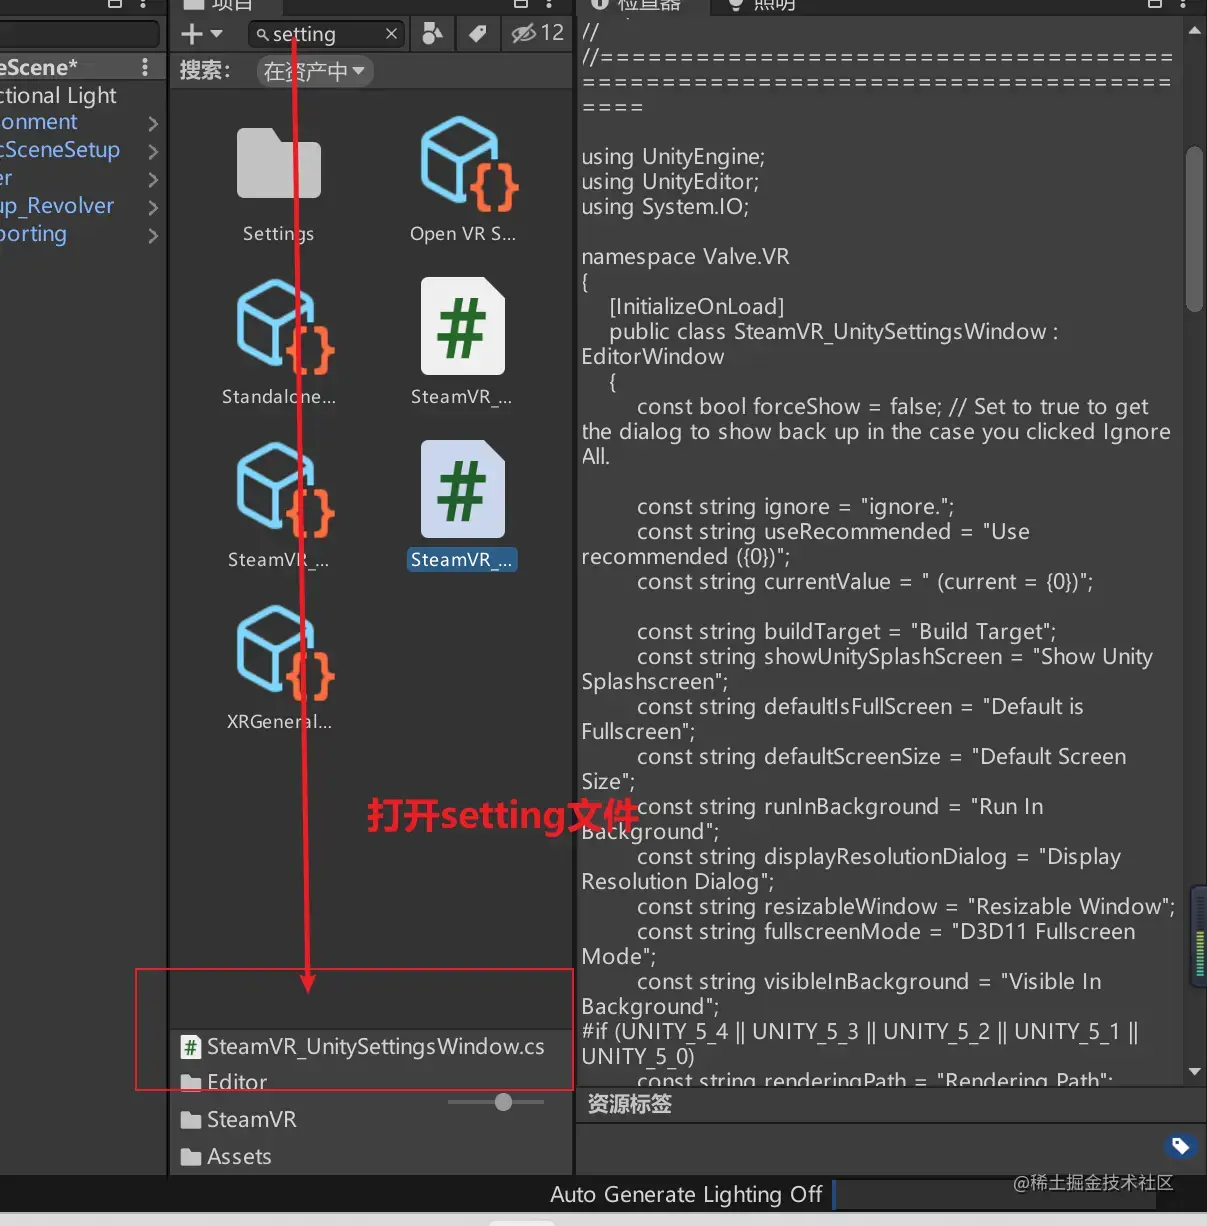1207x1226 pixels.
Task: Click the 搜索: search label
Action: point(205,71)
